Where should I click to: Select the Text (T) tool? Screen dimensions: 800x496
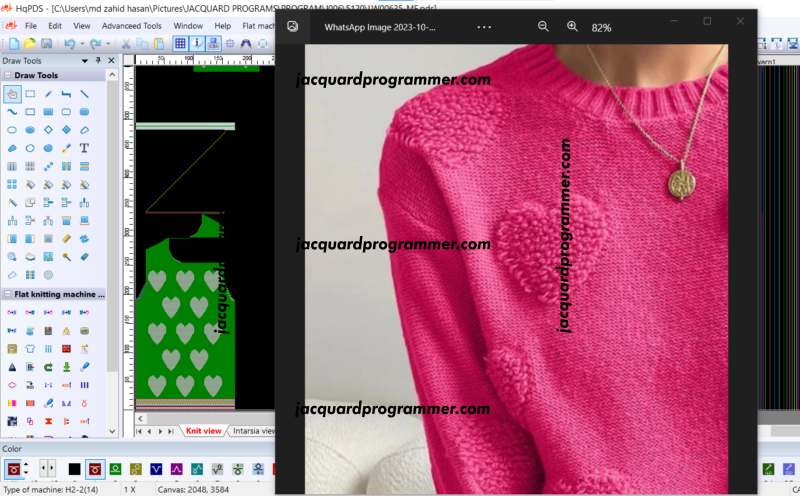tap(84, 148)
